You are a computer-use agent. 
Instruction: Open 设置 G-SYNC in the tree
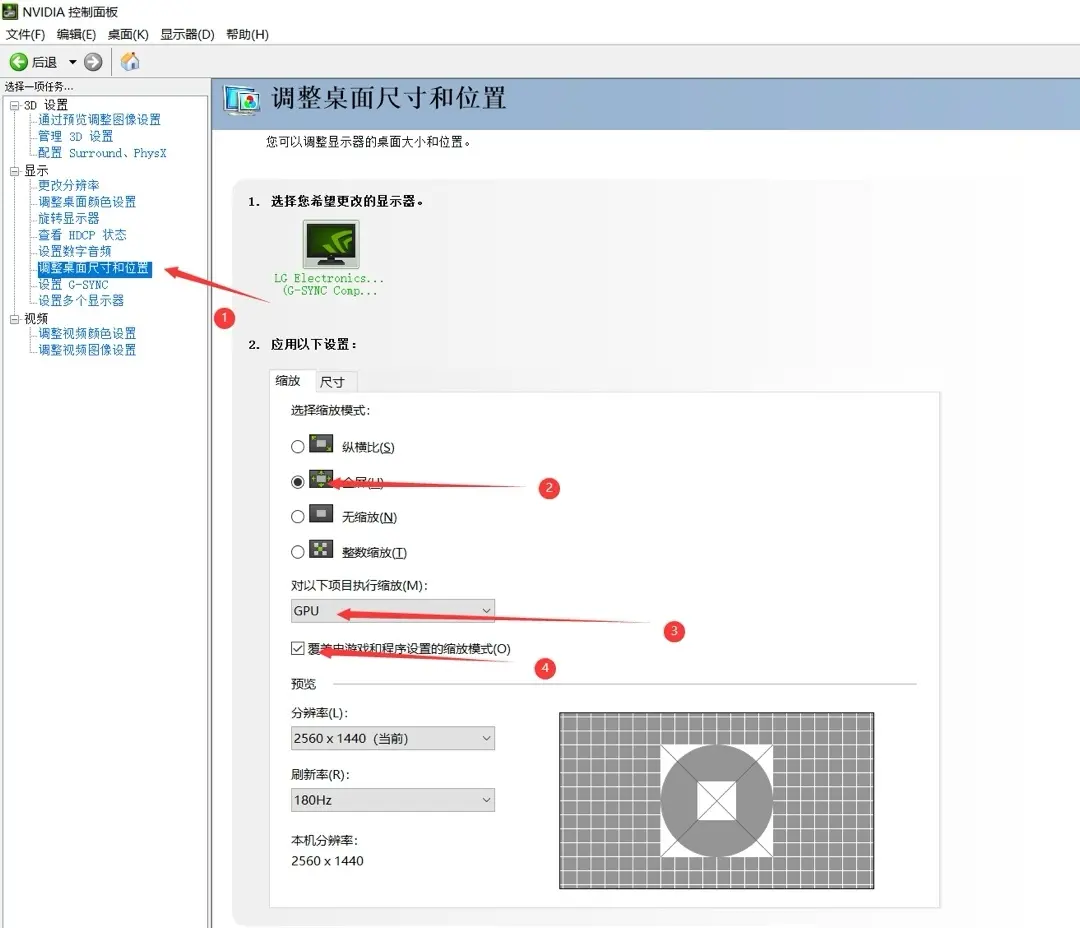click(x=73, y=285)
